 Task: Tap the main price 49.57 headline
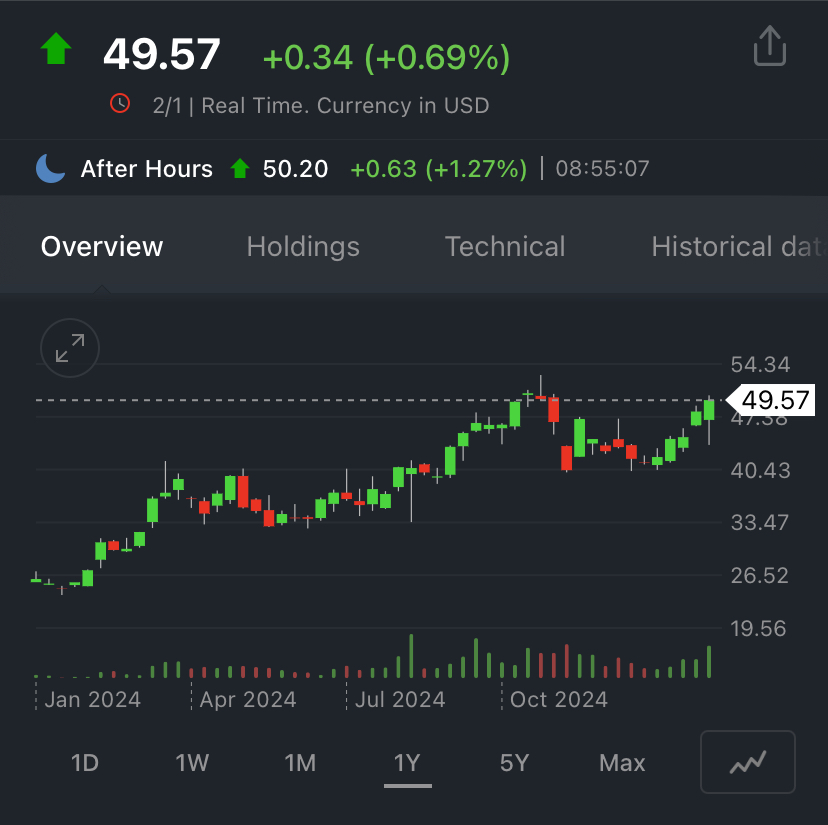(162, 54)
